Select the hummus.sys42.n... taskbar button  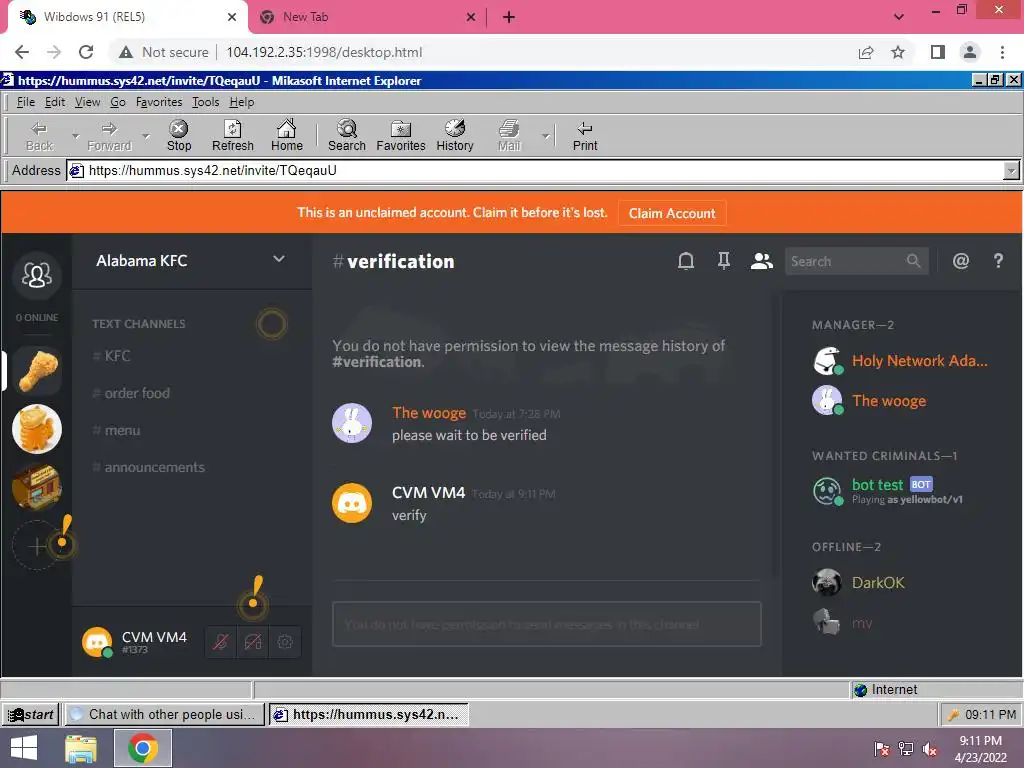pyautogui.click(x=368, y=714)
